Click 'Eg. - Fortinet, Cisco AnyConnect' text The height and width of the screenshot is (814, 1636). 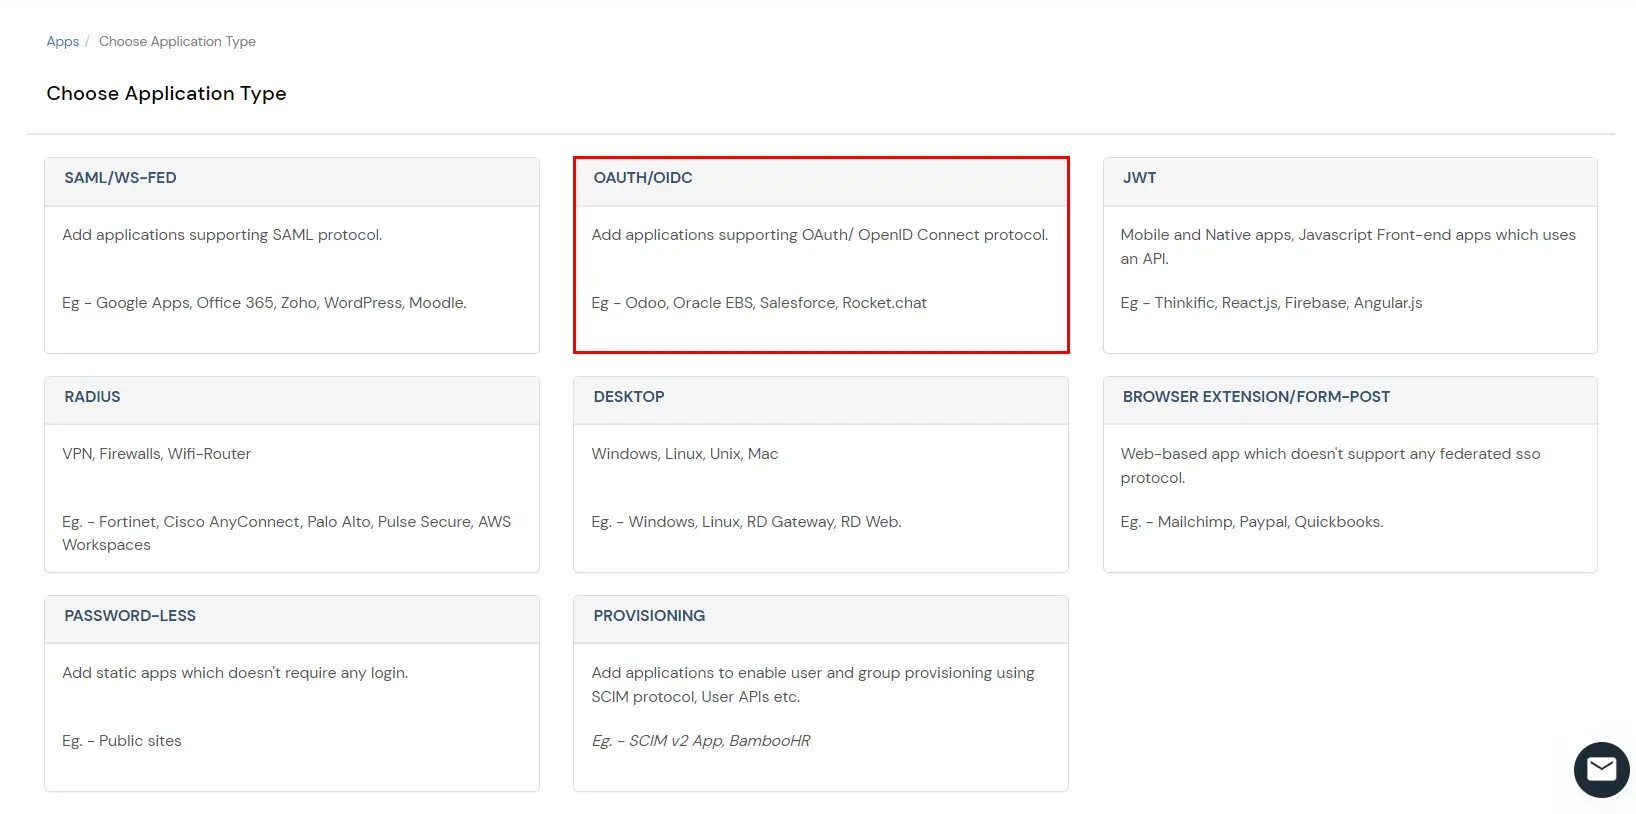[x=286, y=533]
